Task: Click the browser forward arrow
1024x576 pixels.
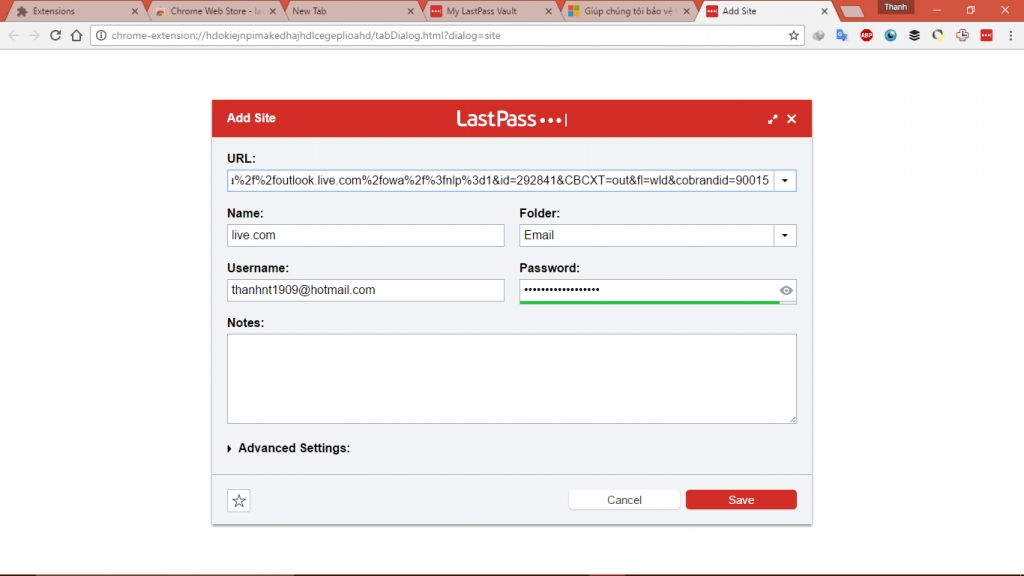Action: point(34,35)
